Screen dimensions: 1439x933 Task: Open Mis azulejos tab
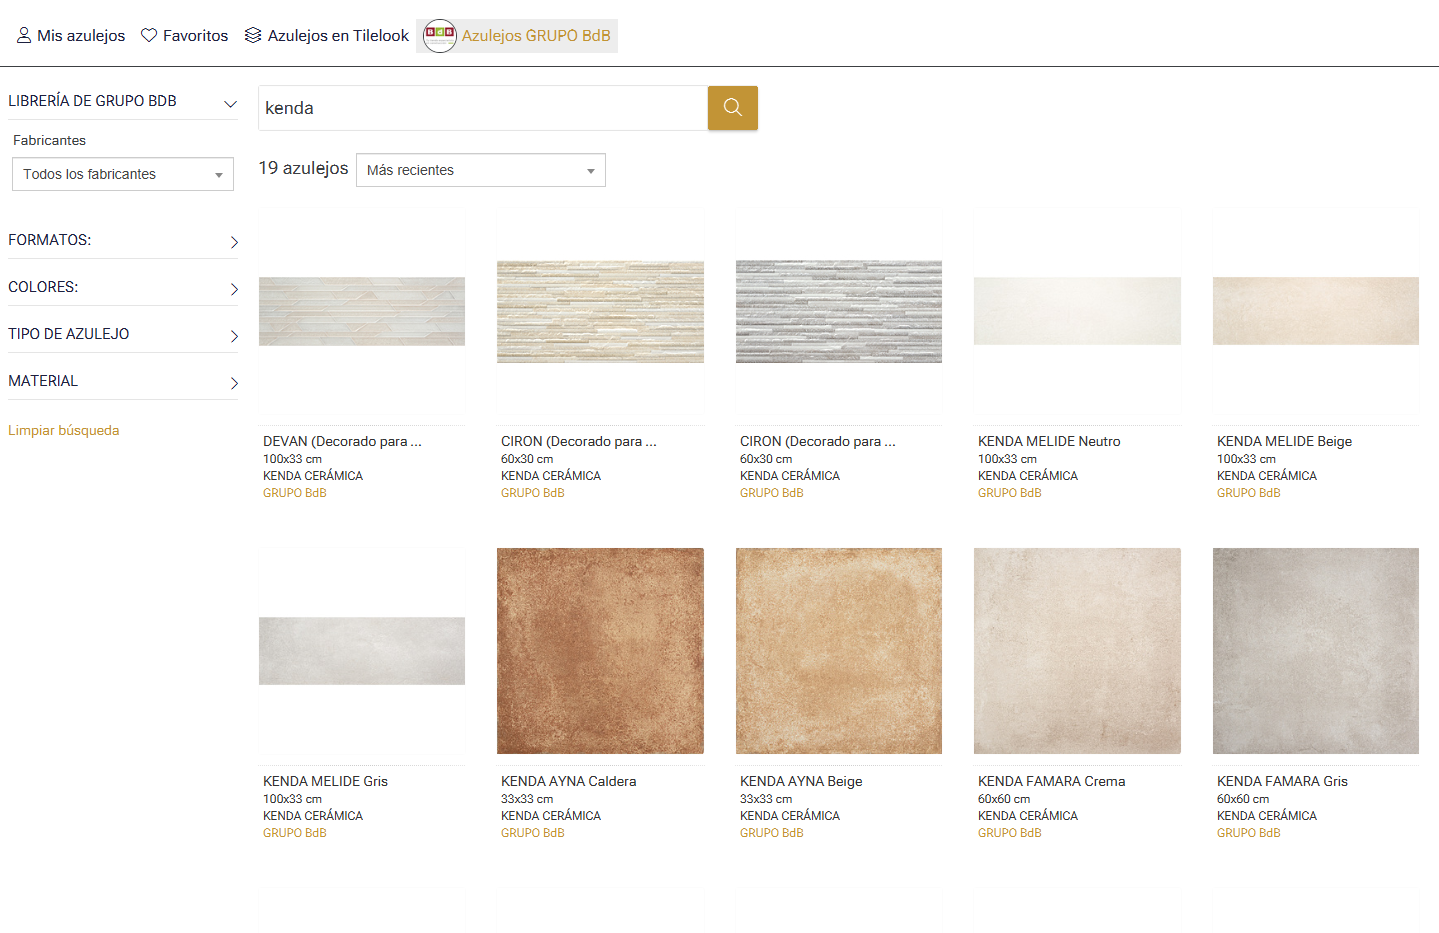pos(71,36)
